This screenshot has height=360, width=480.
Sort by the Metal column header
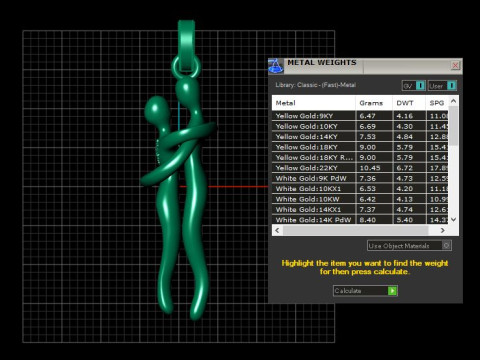pyautogui.click(x=314, y=103)
